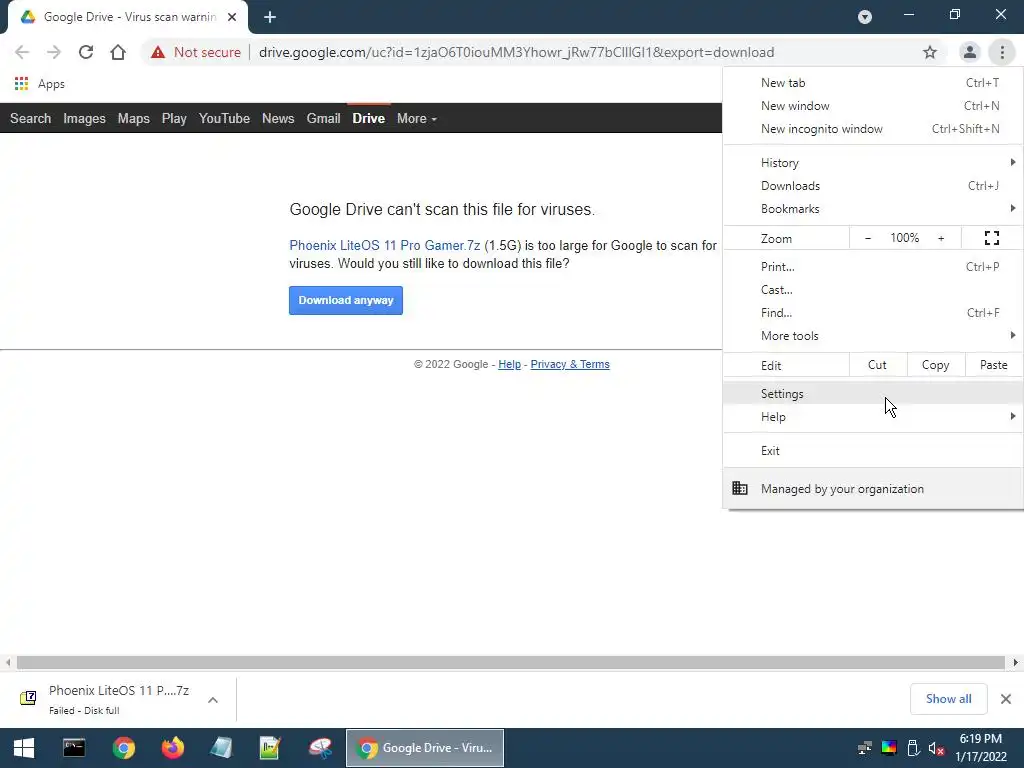Click the Google Drive taskbar window button
The width and height of the screenshot is (1024, 768).
(424, 748)
